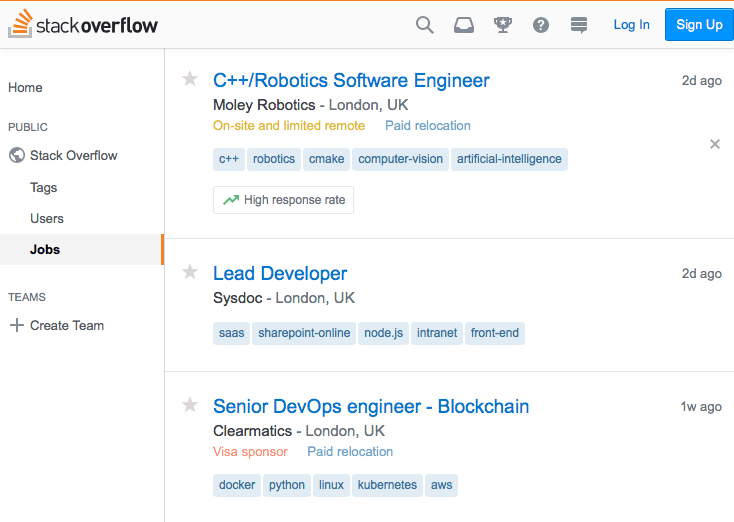
Task: Click Paid relocation under Moley Robotics
Action: click(x=428, y=125)
